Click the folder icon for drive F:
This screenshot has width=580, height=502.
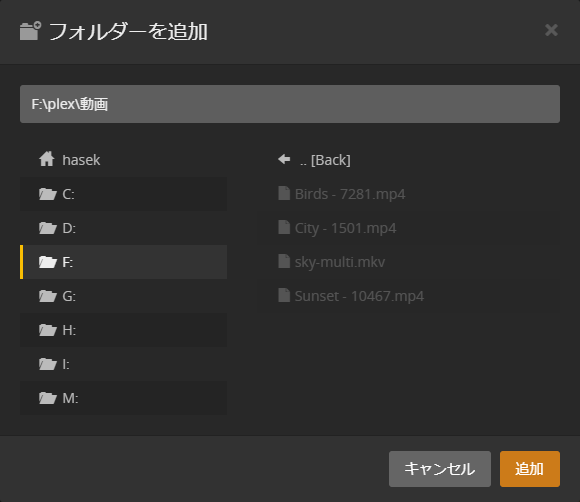point(48,262)
